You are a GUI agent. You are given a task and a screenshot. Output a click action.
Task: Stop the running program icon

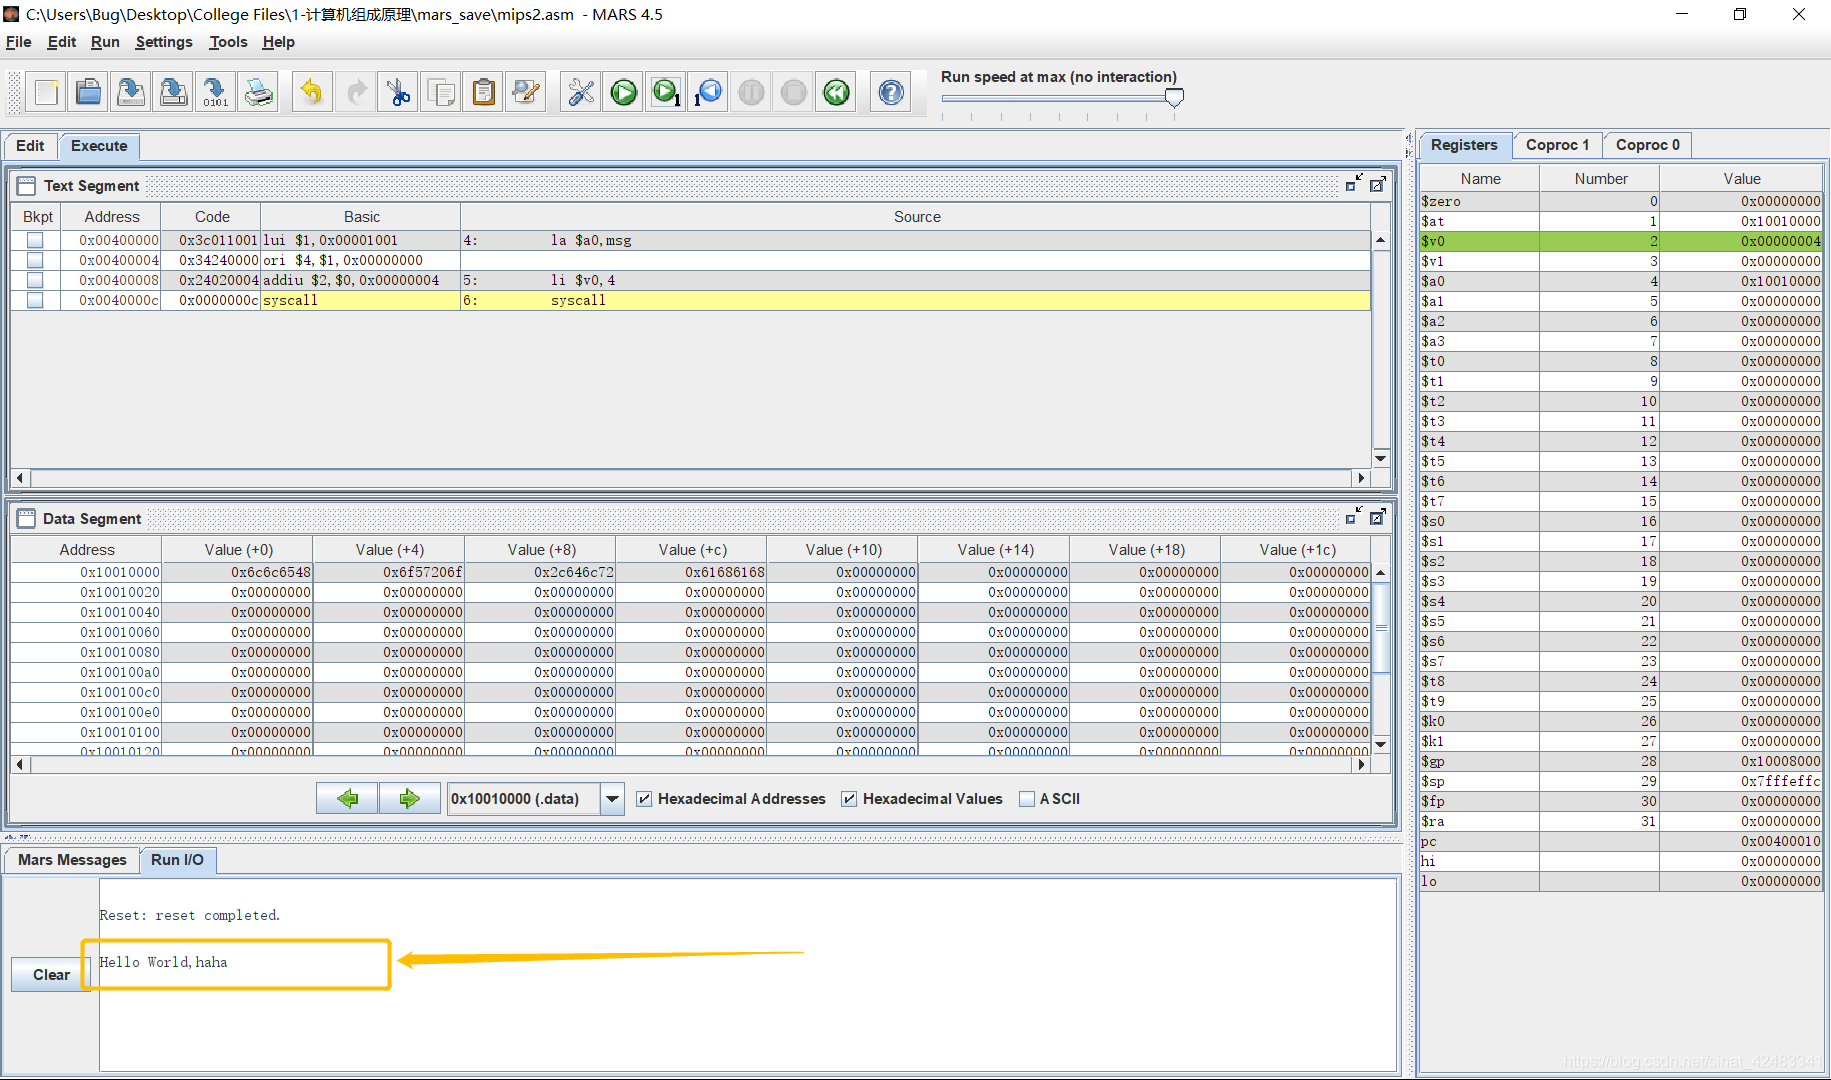pyautogui.click(x=793, y=93)
